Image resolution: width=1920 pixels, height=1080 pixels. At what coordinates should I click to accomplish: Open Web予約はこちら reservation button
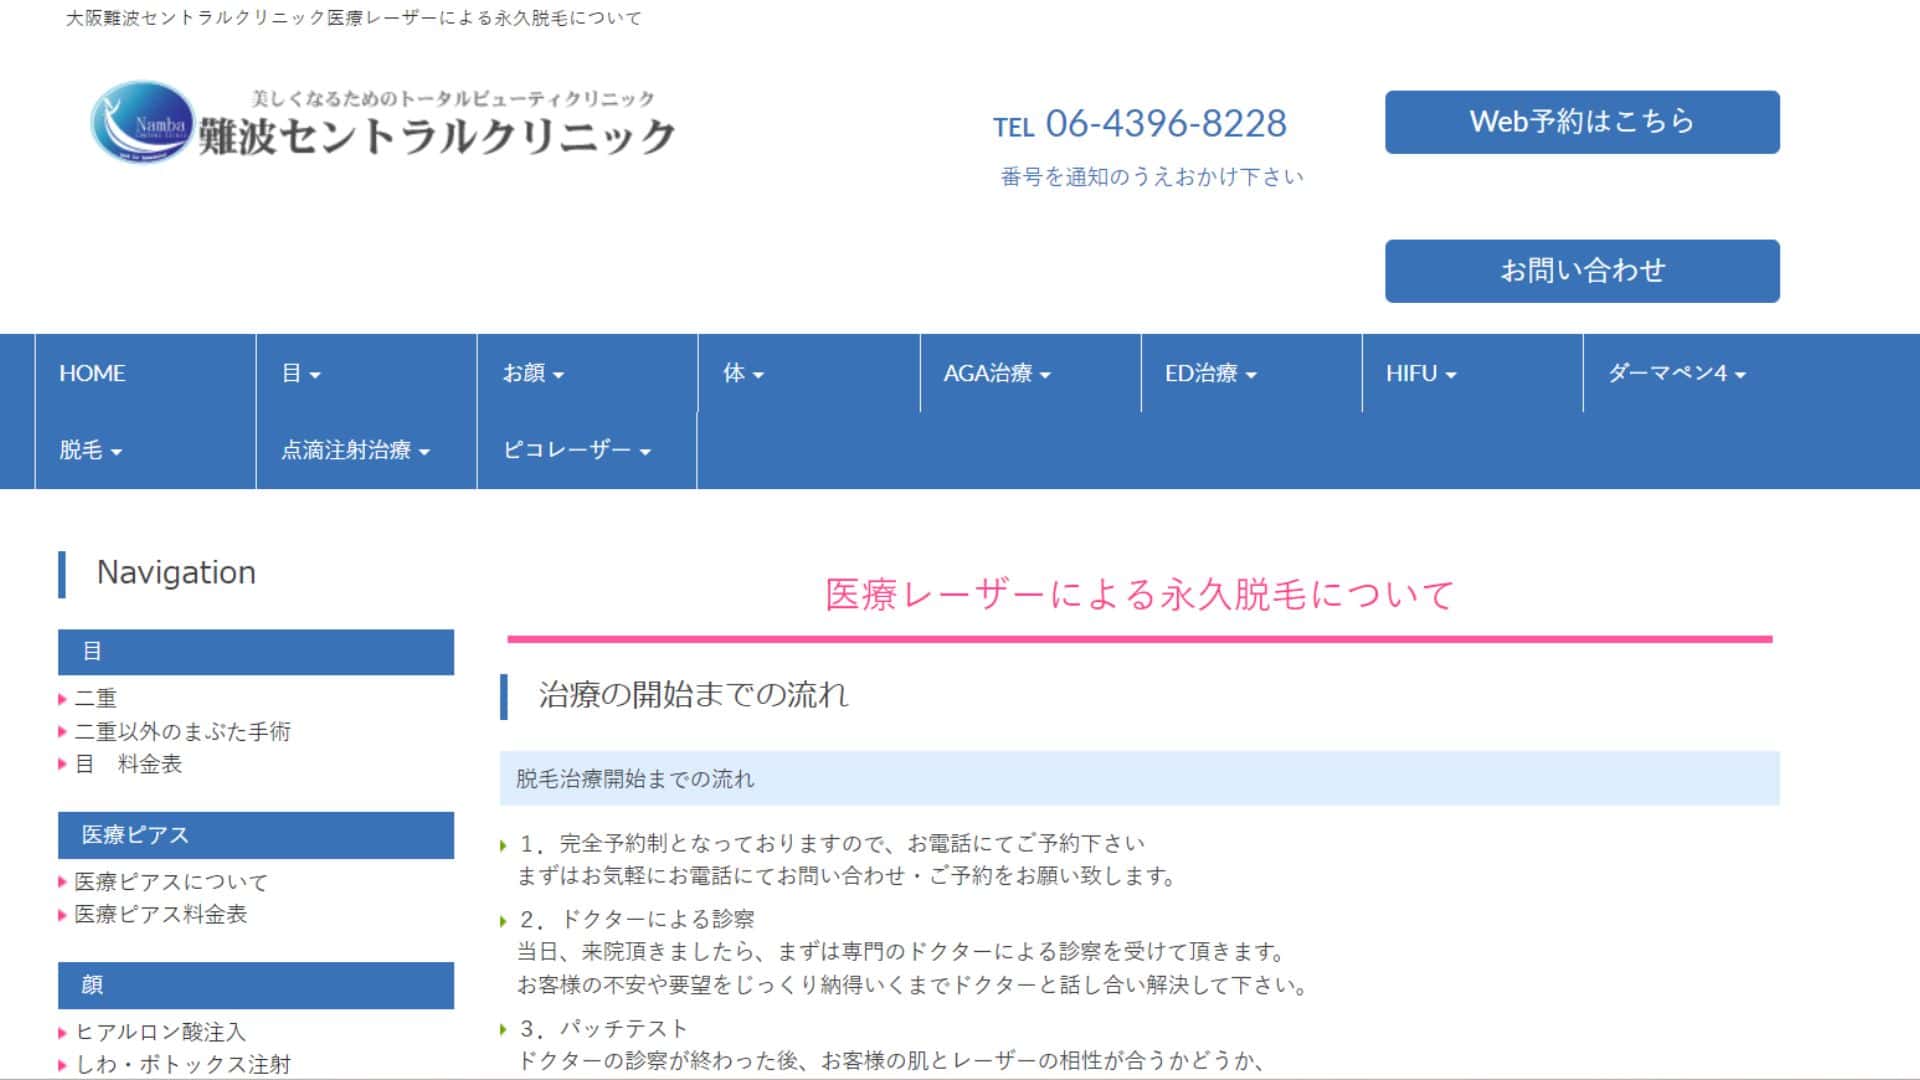tap(1582, 122)
